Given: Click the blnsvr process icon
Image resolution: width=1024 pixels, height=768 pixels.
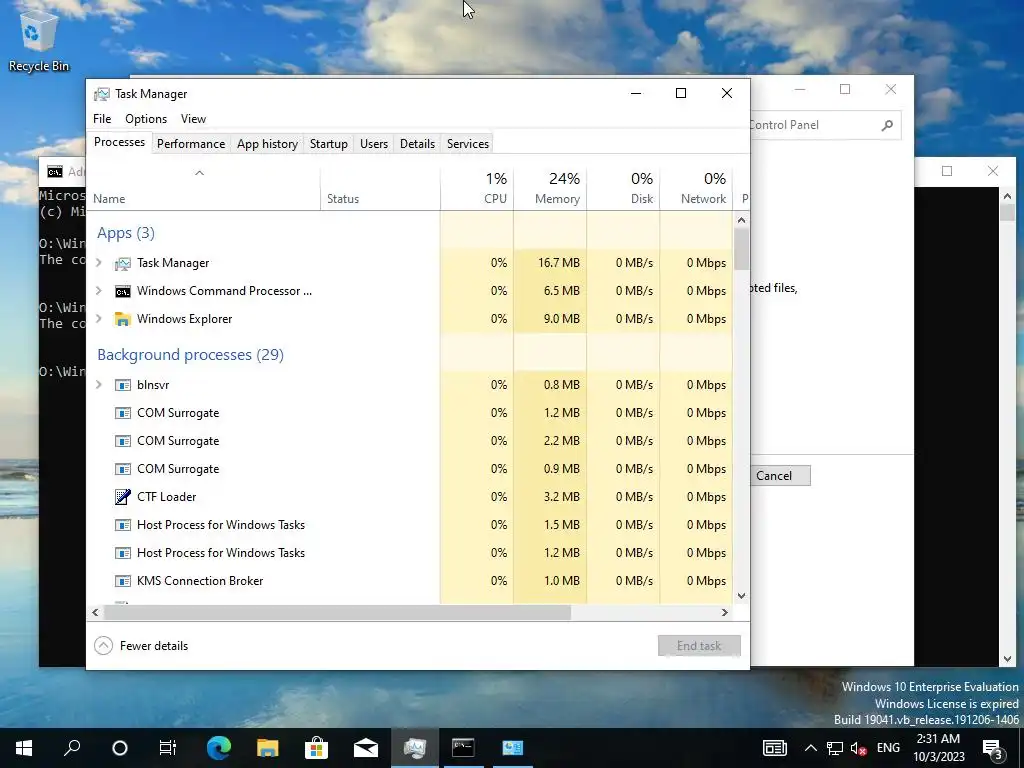Looking at the screenshot, I should pos(123,385).
